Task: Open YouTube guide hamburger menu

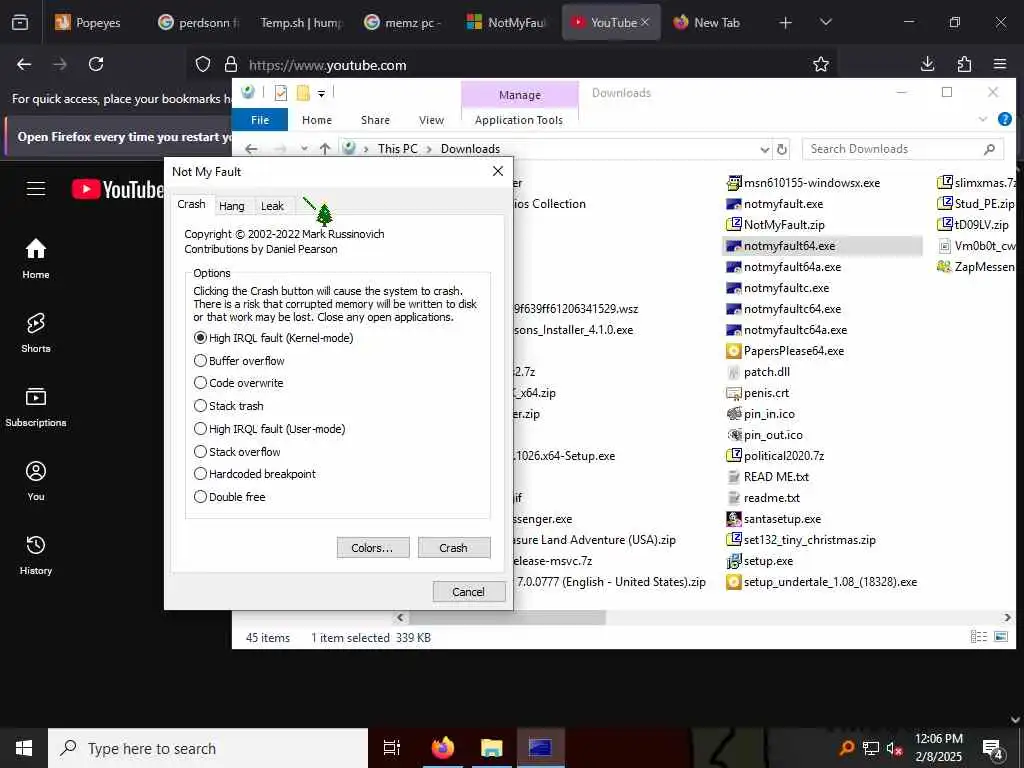Action: [x=36, y=189]
